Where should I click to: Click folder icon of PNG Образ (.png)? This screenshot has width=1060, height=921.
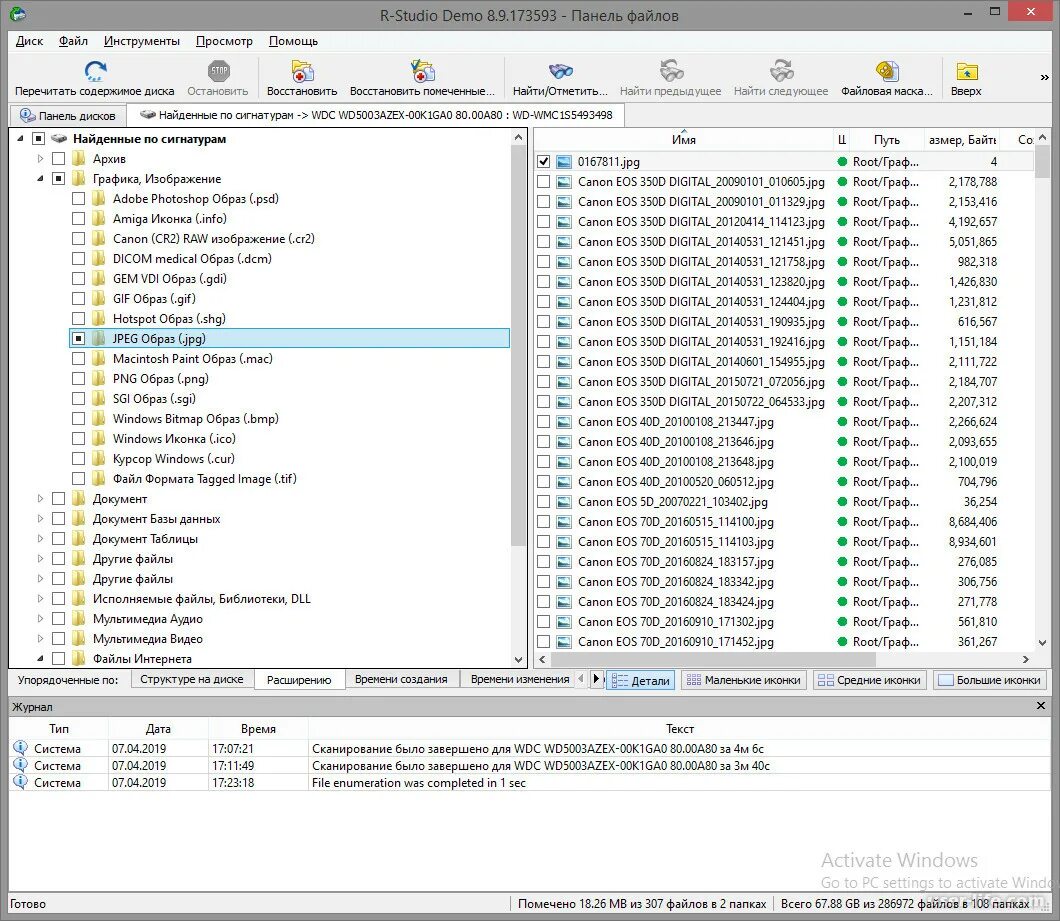tap(99, 379)
